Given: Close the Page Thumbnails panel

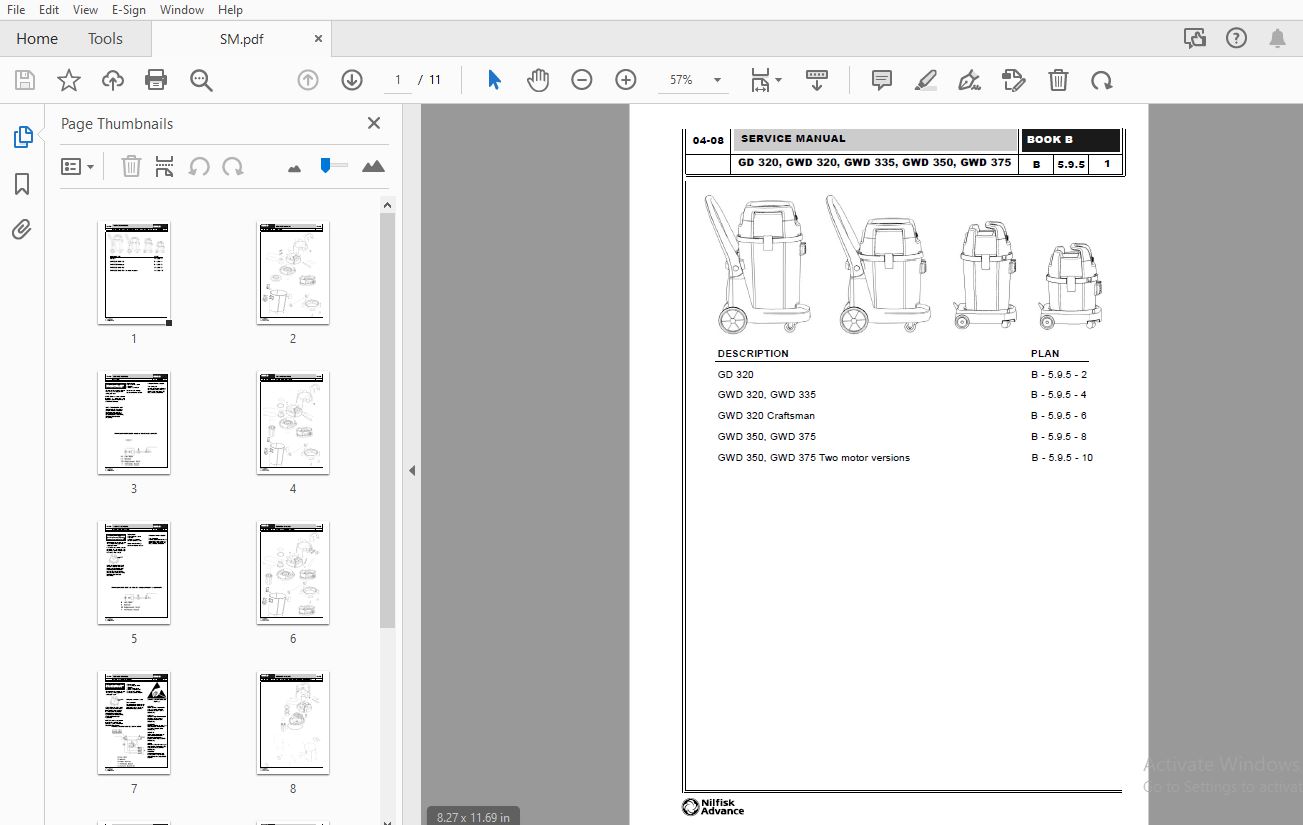Looking at the screenshot, I should (374, 123).
